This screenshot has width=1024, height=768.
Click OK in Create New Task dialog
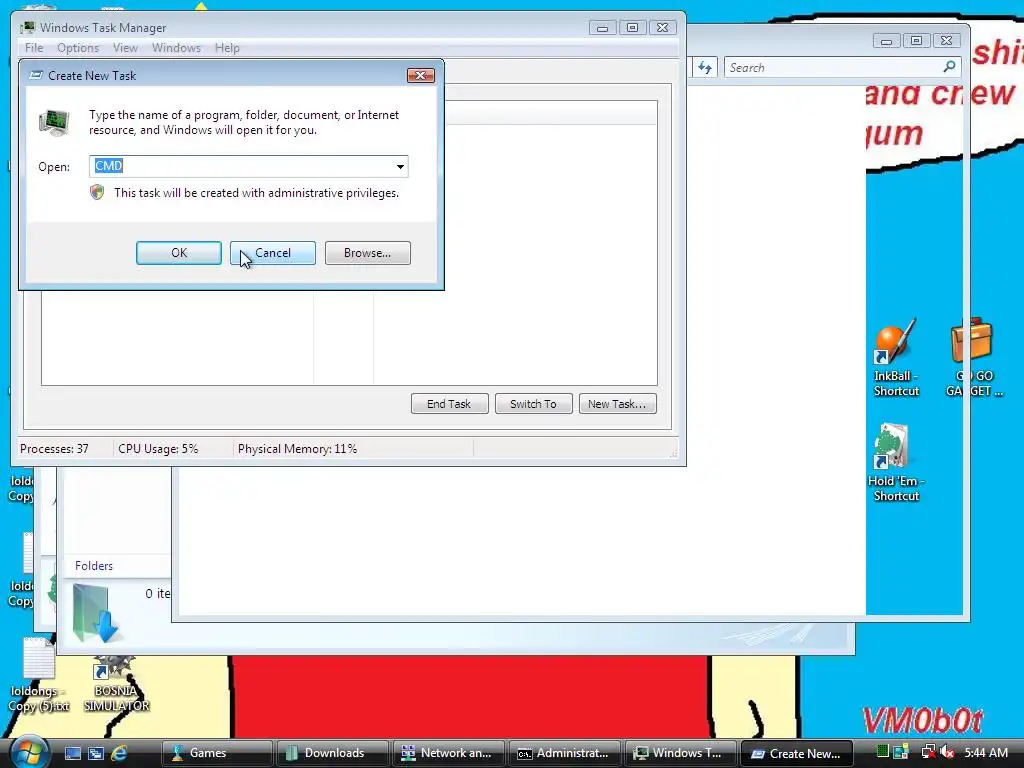tap(178, 253)
